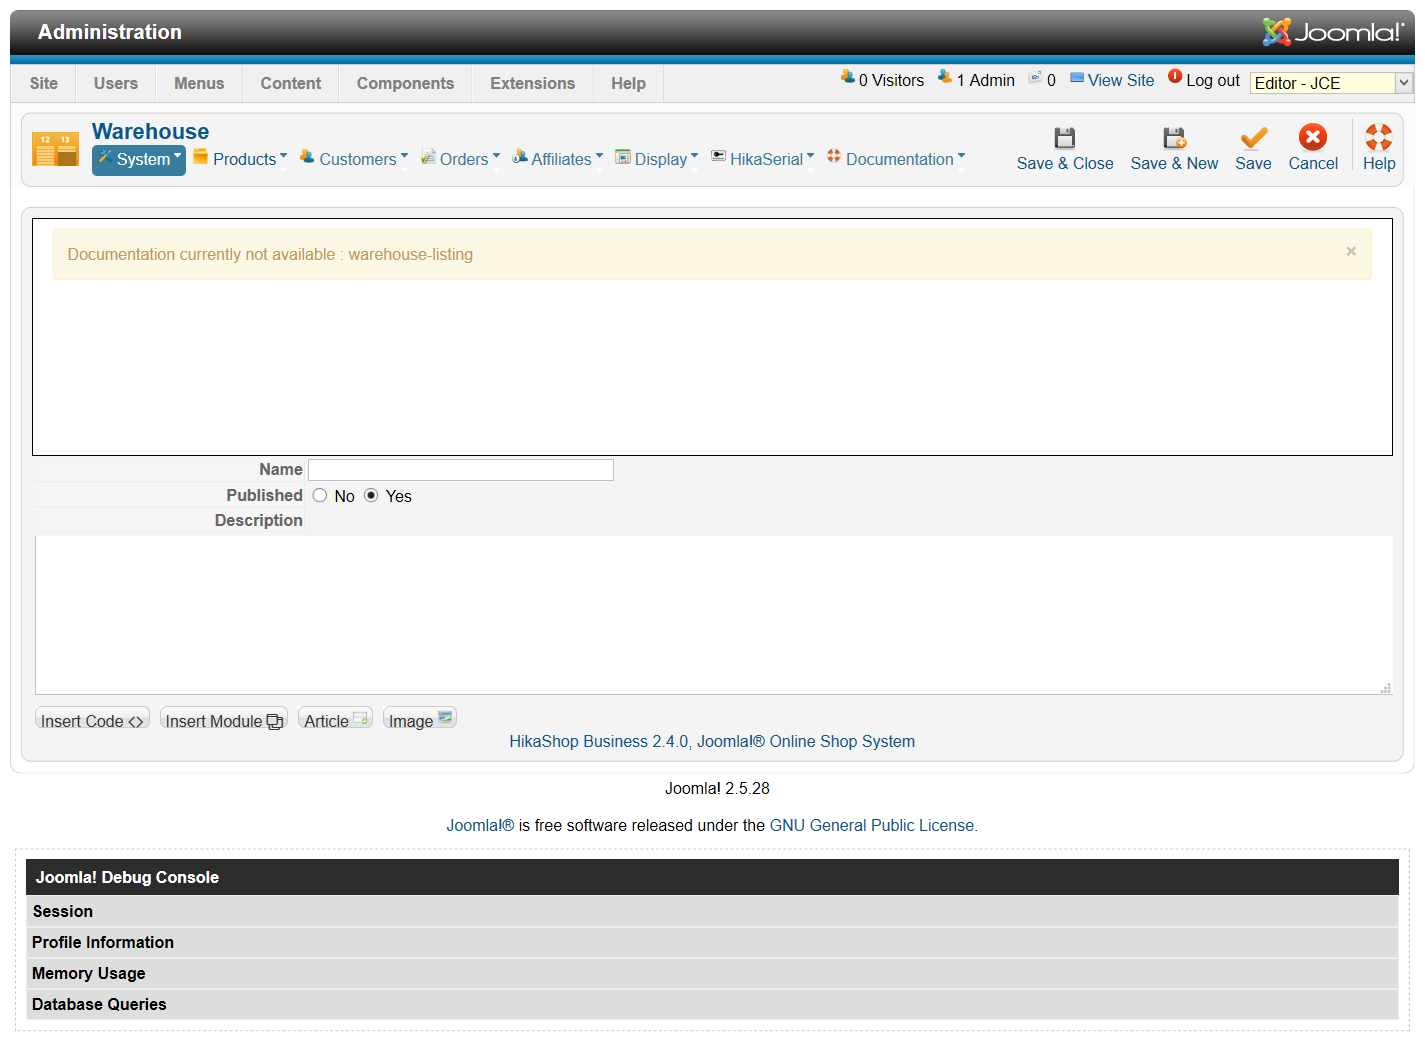Click the Visitors user icon

(847, 77)
